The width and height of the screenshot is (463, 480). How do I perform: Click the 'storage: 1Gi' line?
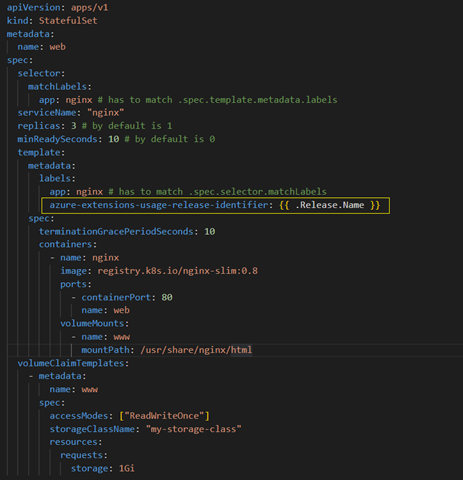pos(103,468)
